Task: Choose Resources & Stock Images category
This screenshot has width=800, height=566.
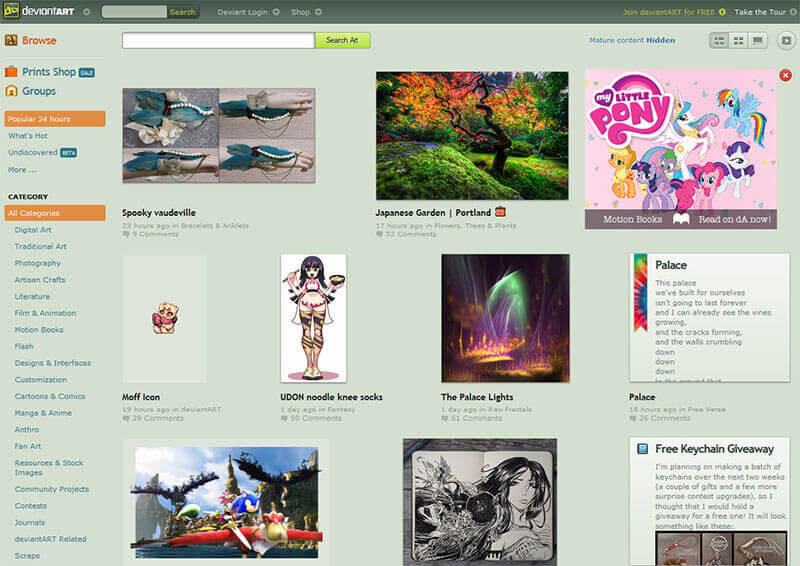Action: [48, 467]
